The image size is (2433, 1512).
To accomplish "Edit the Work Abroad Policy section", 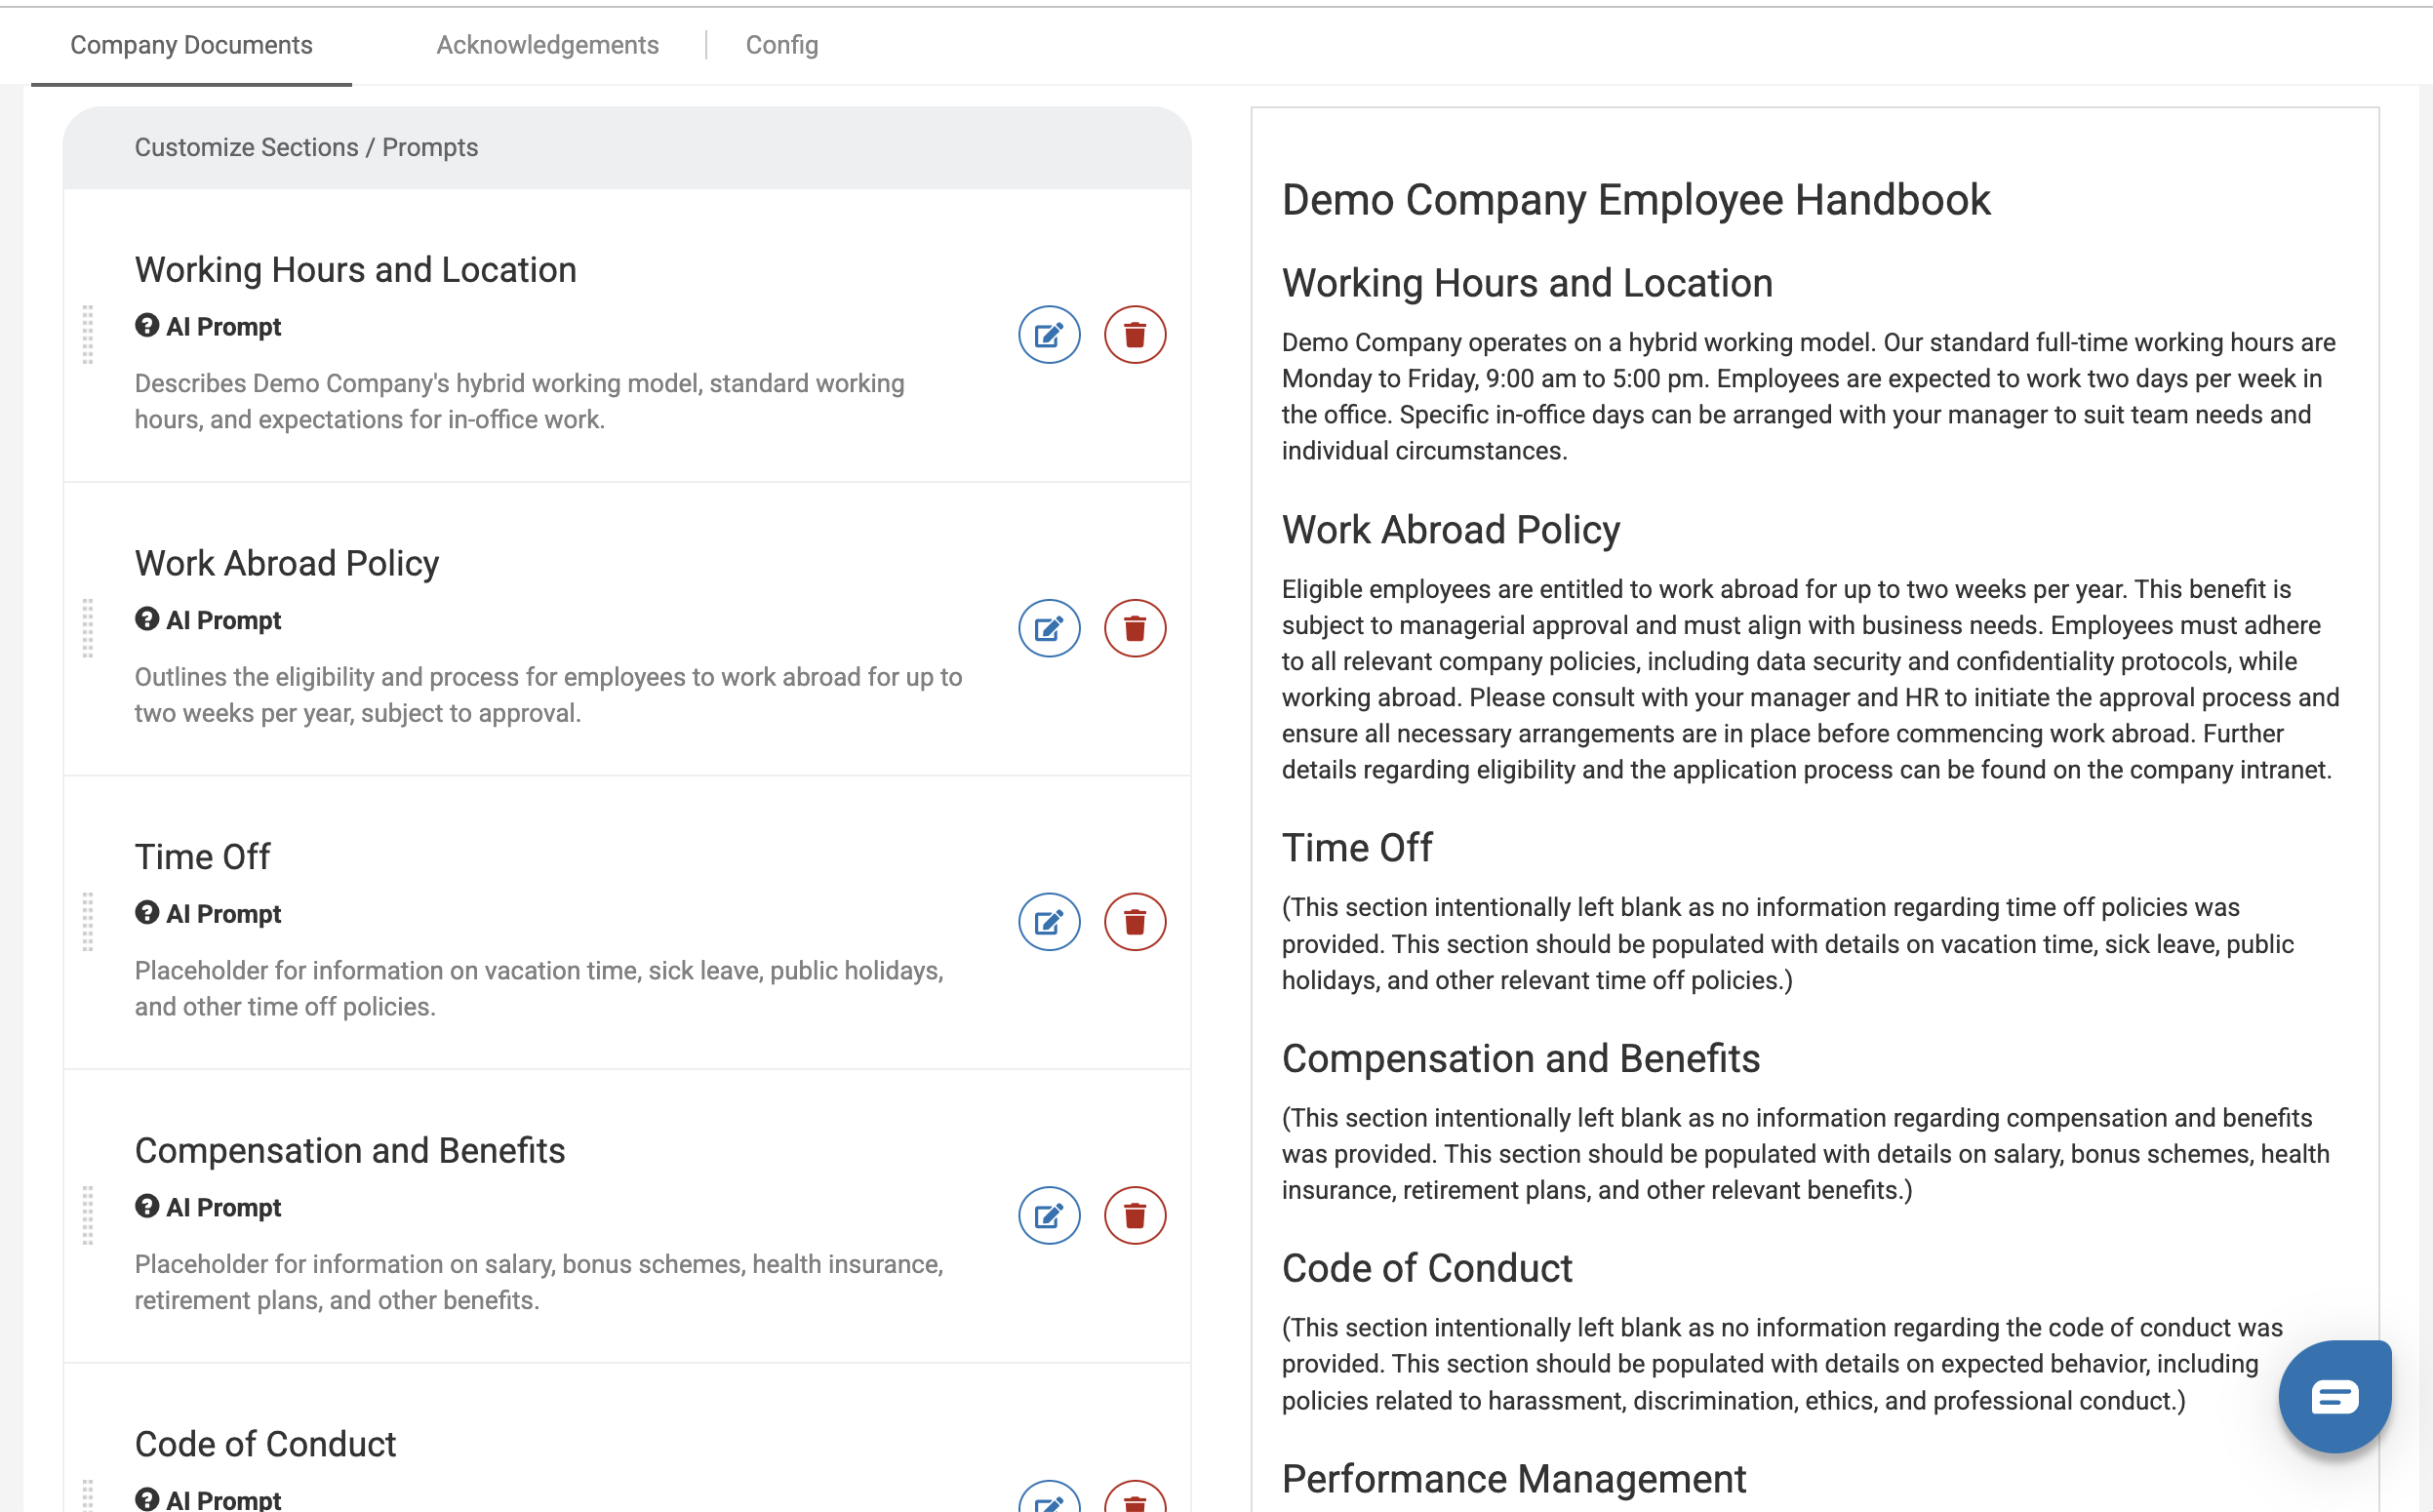I will tap(1049, 629).
